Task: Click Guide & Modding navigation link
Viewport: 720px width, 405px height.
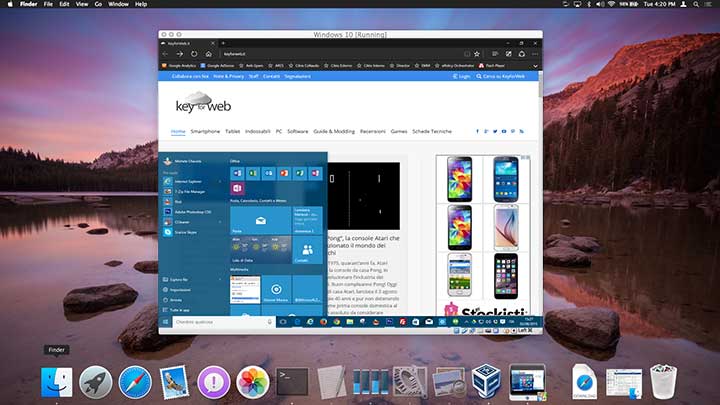Action: pyautogui.click(x=334, y=131)
